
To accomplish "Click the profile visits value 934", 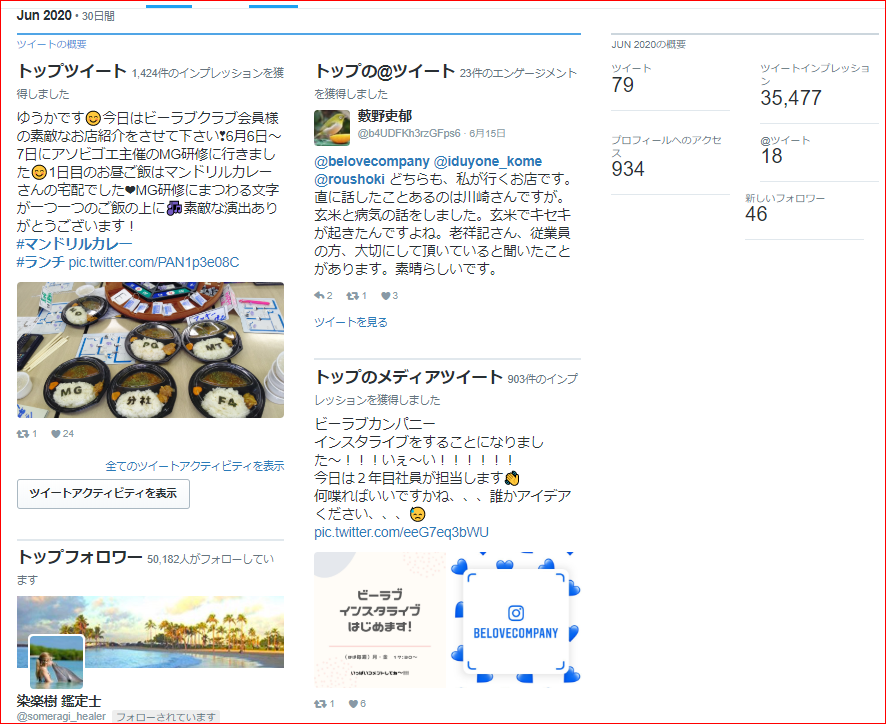I will 628,169.
